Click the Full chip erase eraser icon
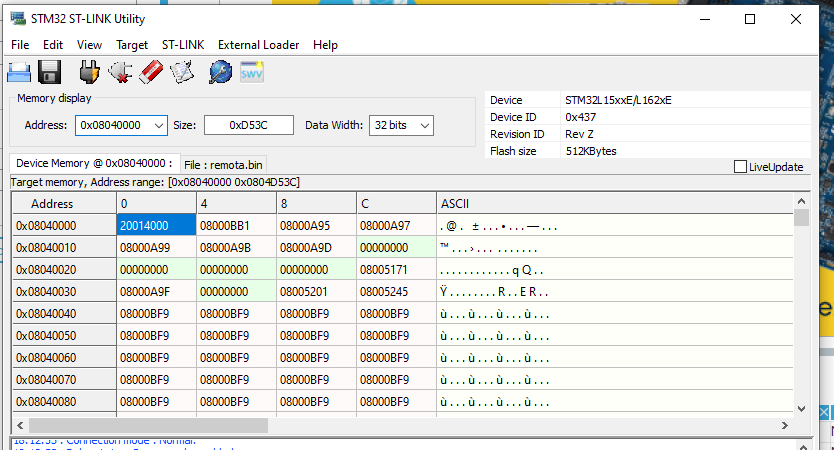 pyautogui.click(x=151, y=72)
